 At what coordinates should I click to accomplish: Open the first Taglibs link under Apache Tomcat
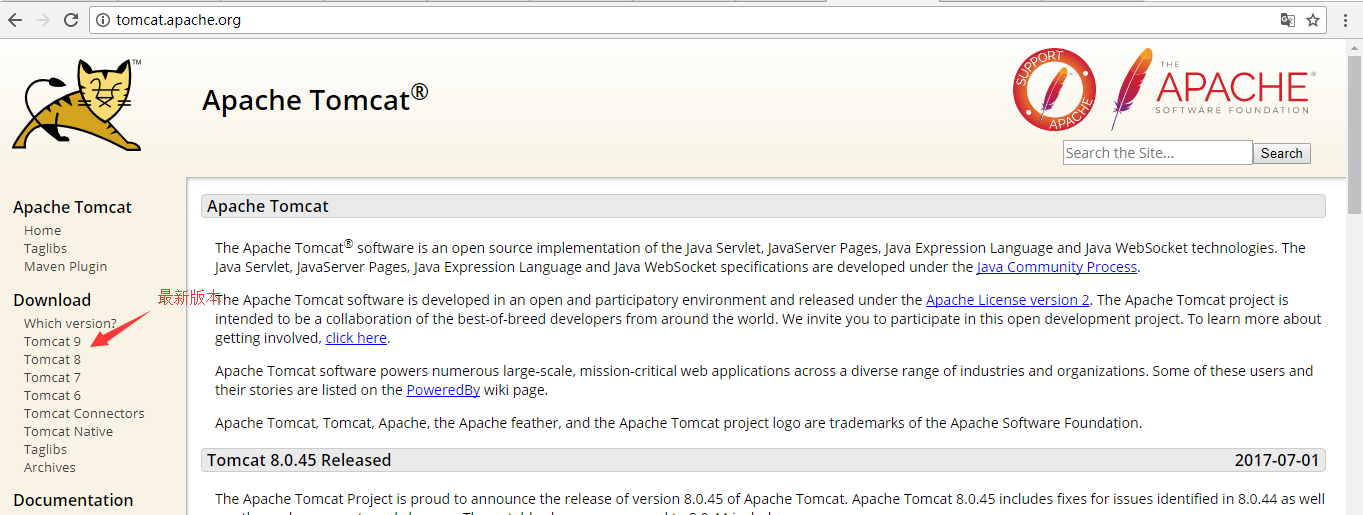click(45, 248)
